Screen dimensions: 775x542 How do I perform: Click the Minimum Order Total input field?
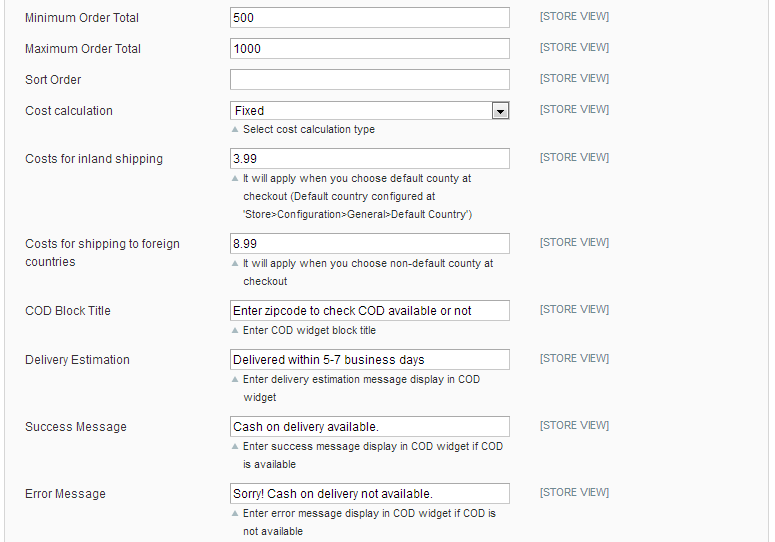[369, 18]
